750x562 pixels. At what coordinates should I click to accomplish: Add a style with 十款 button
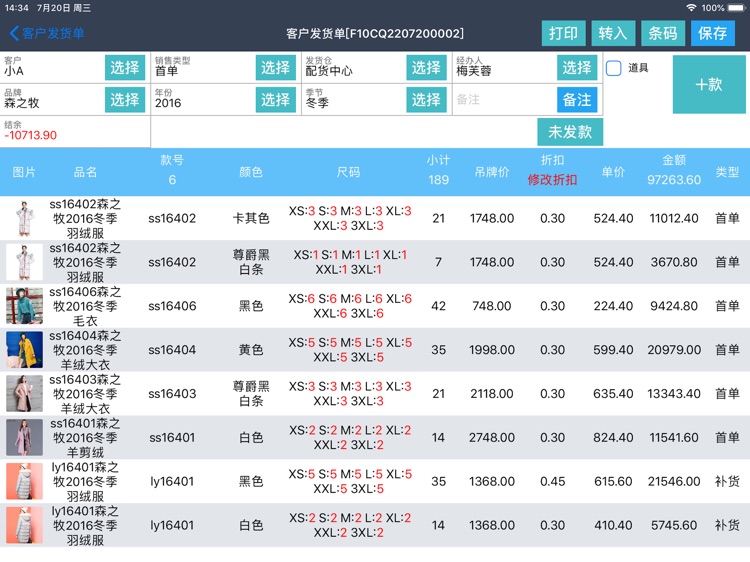pyautogui.click(x=709, y=85)
